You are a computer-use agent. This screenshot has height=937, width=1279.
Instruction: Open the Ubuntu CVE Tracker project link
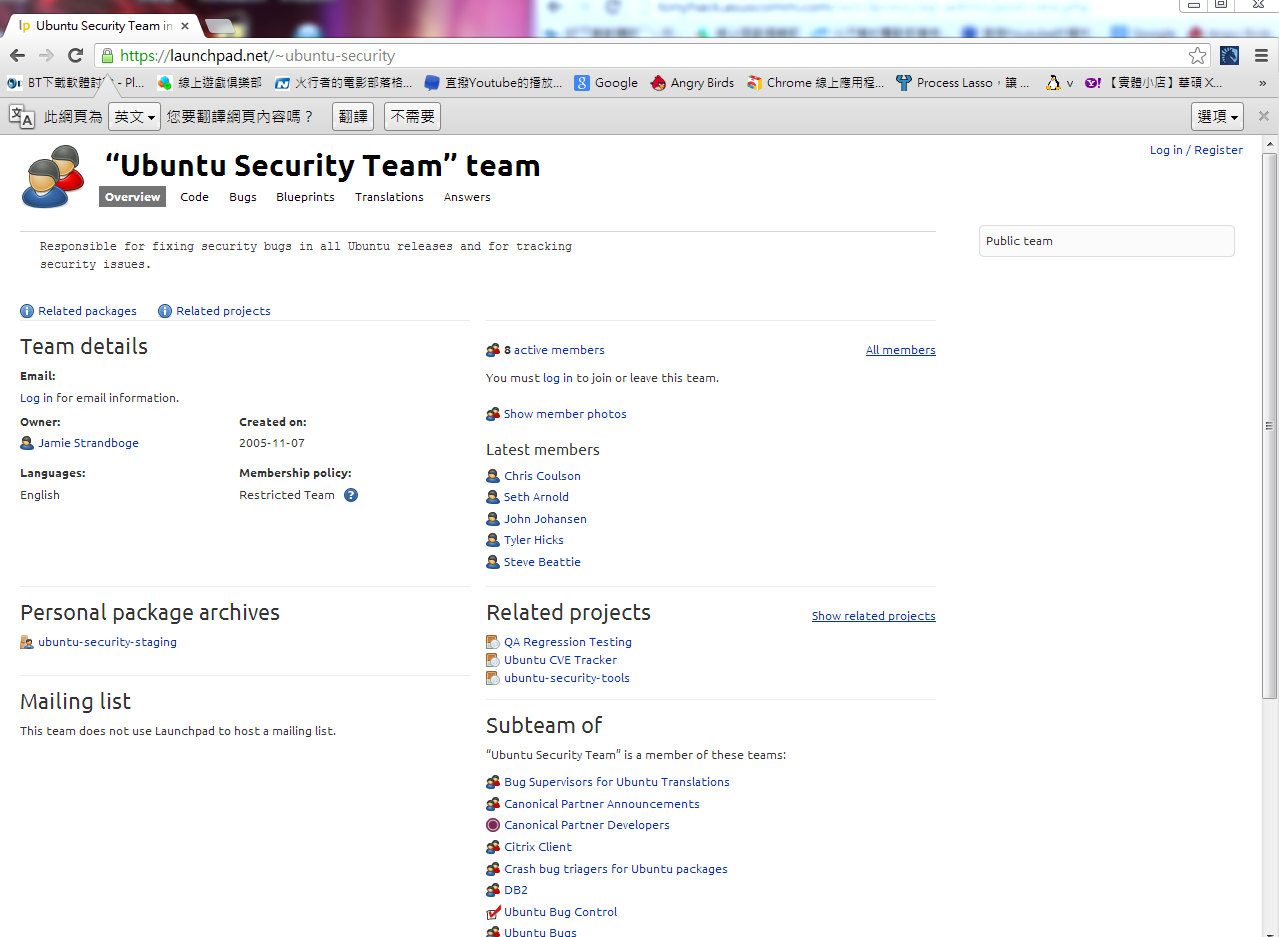click(x=560, y=660)
